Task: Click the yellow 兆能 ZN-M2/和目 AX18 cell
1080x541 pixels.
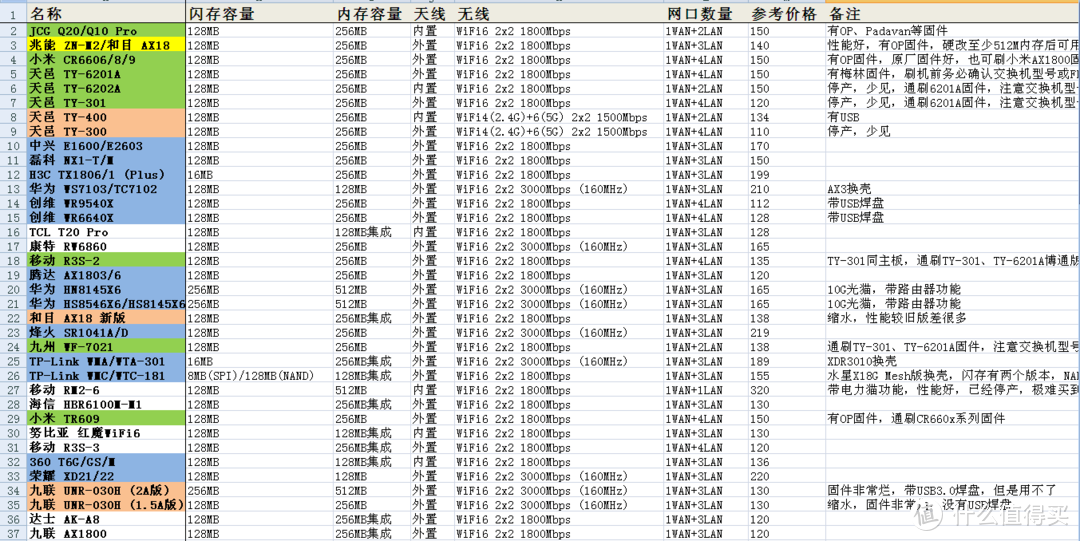Action: [x=106, y=45]
